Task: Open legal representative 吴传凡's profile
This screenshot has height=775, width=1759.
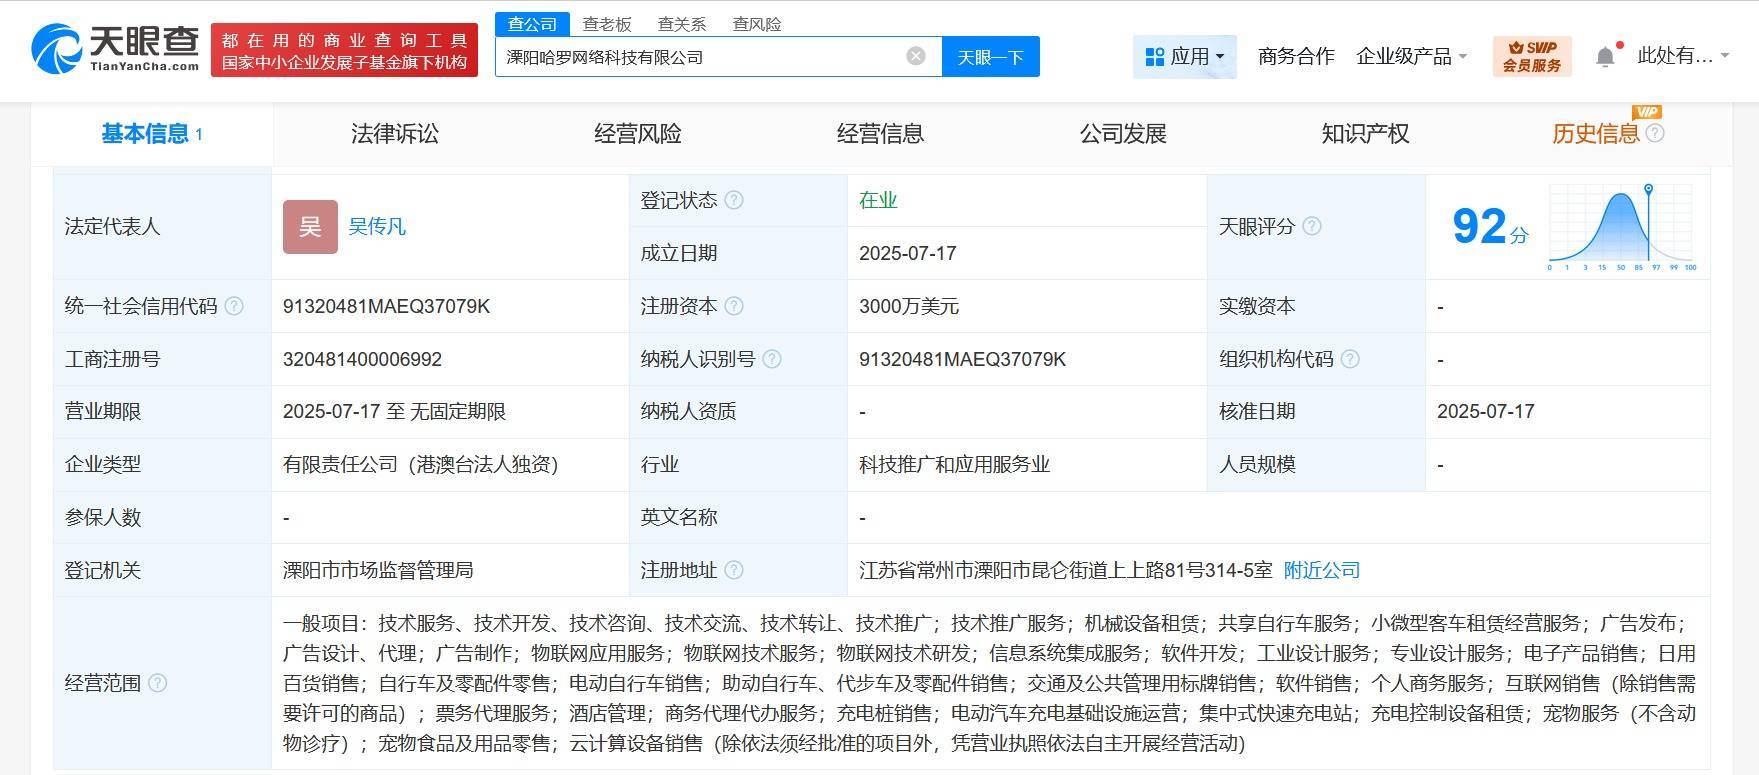Action: (377, 226)
